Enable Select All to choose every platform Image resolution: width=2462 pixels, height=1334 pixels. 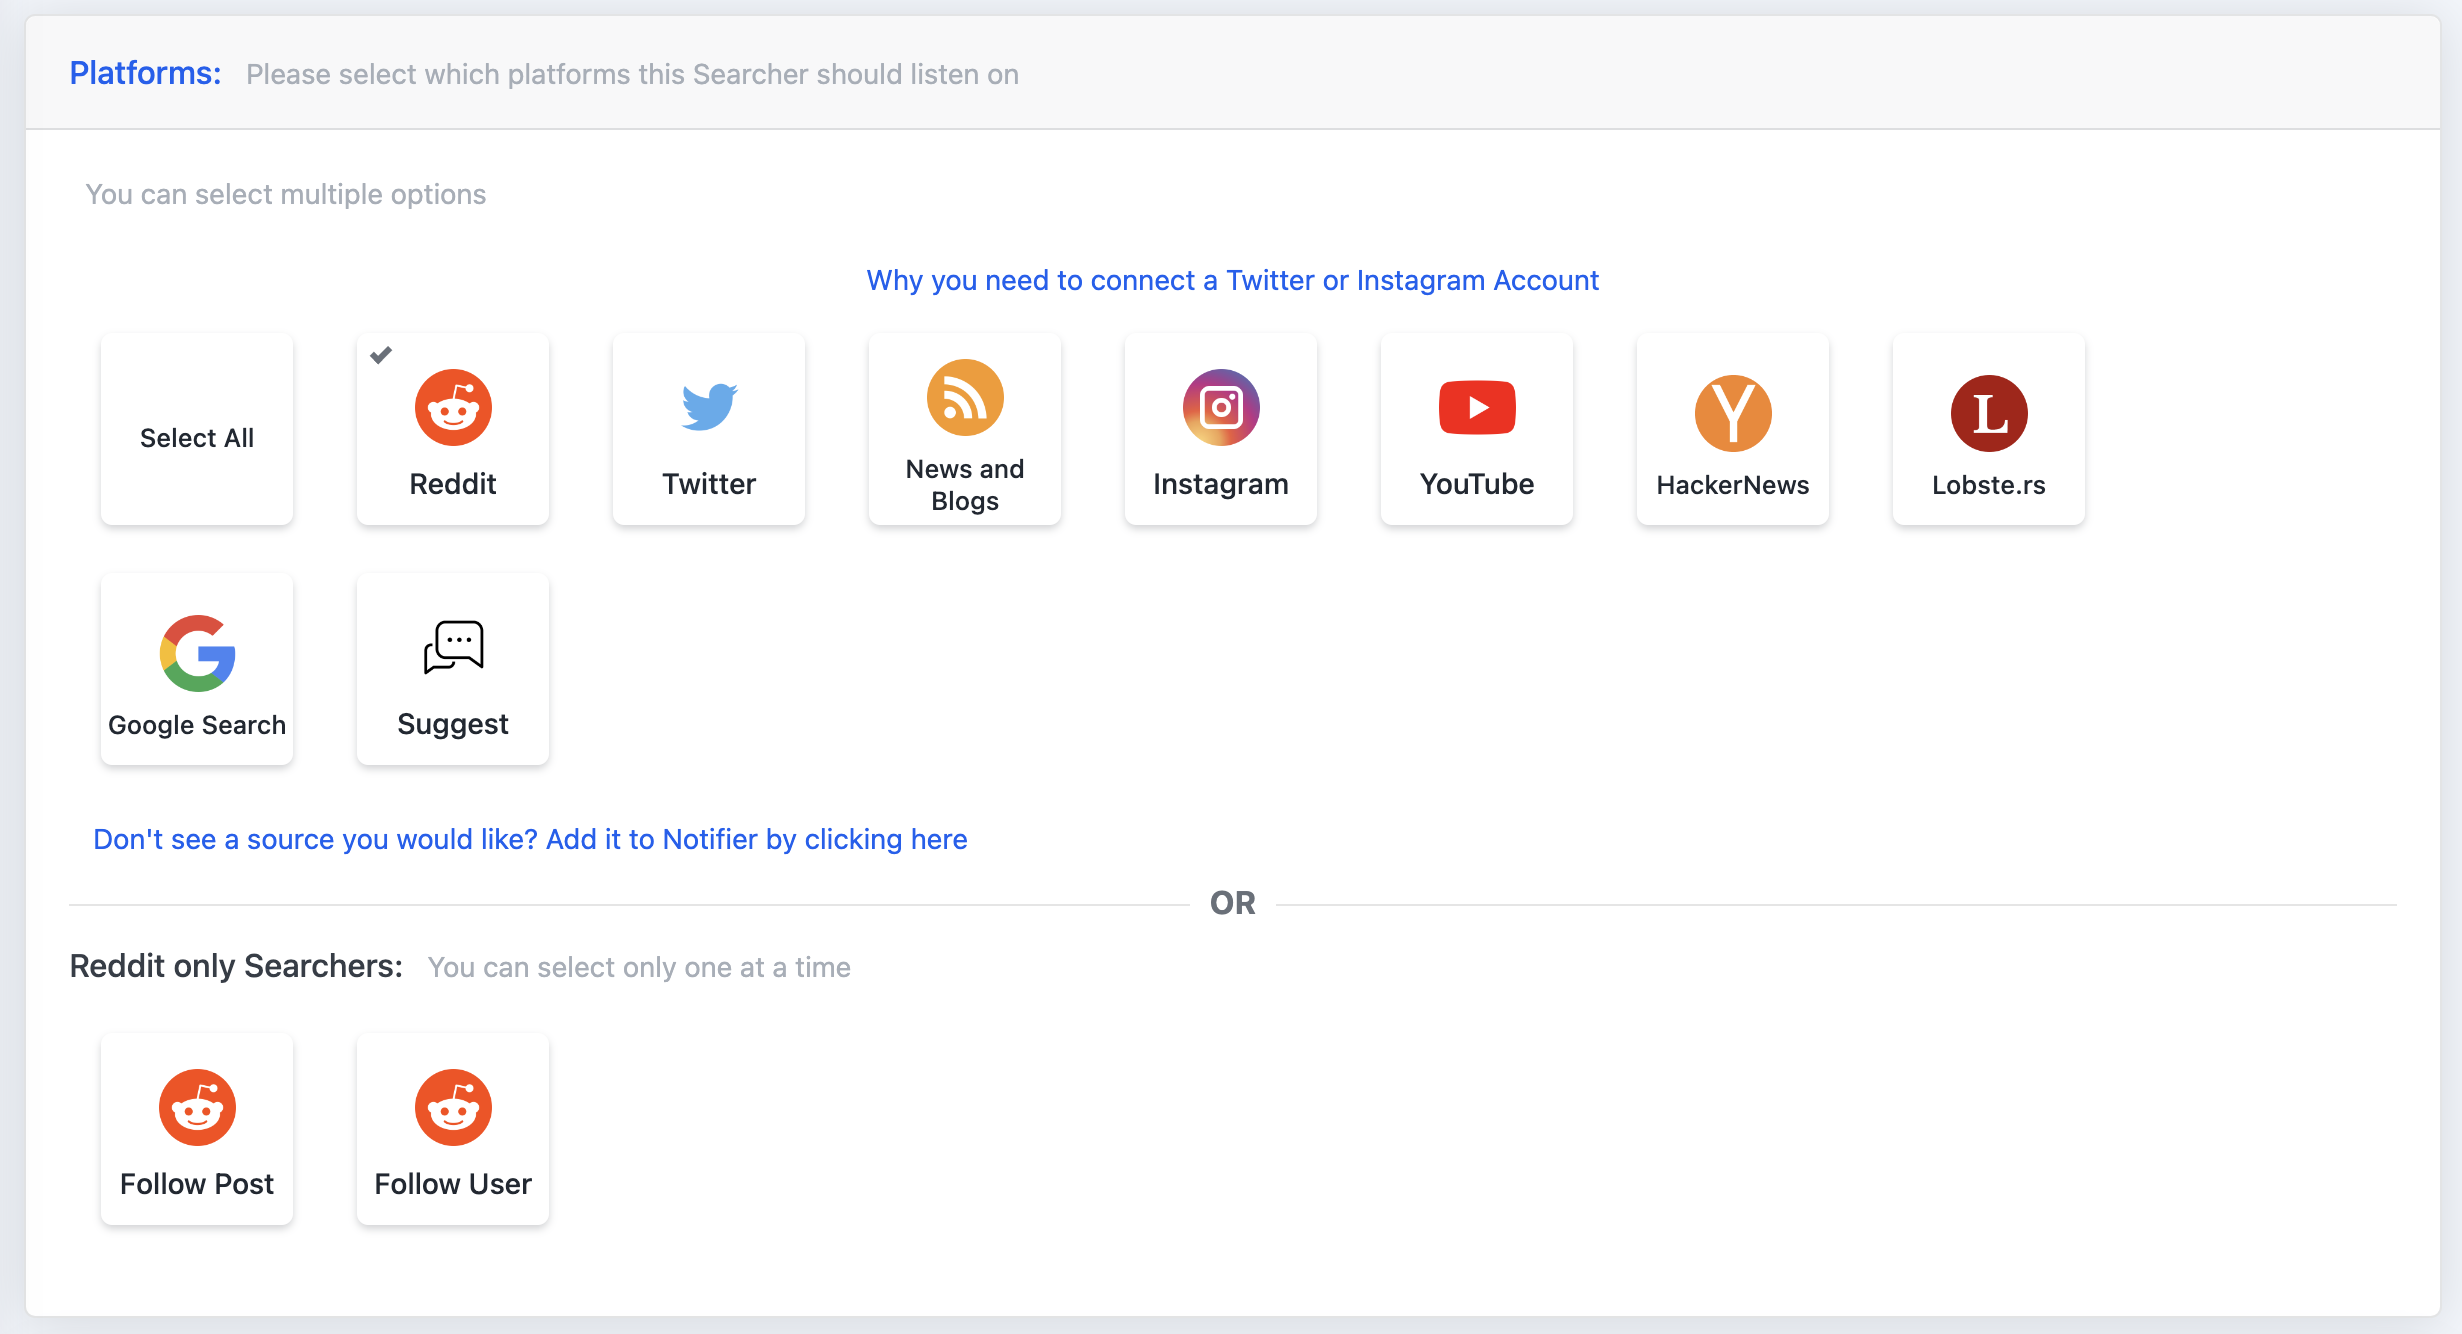[x=196, y=429]
